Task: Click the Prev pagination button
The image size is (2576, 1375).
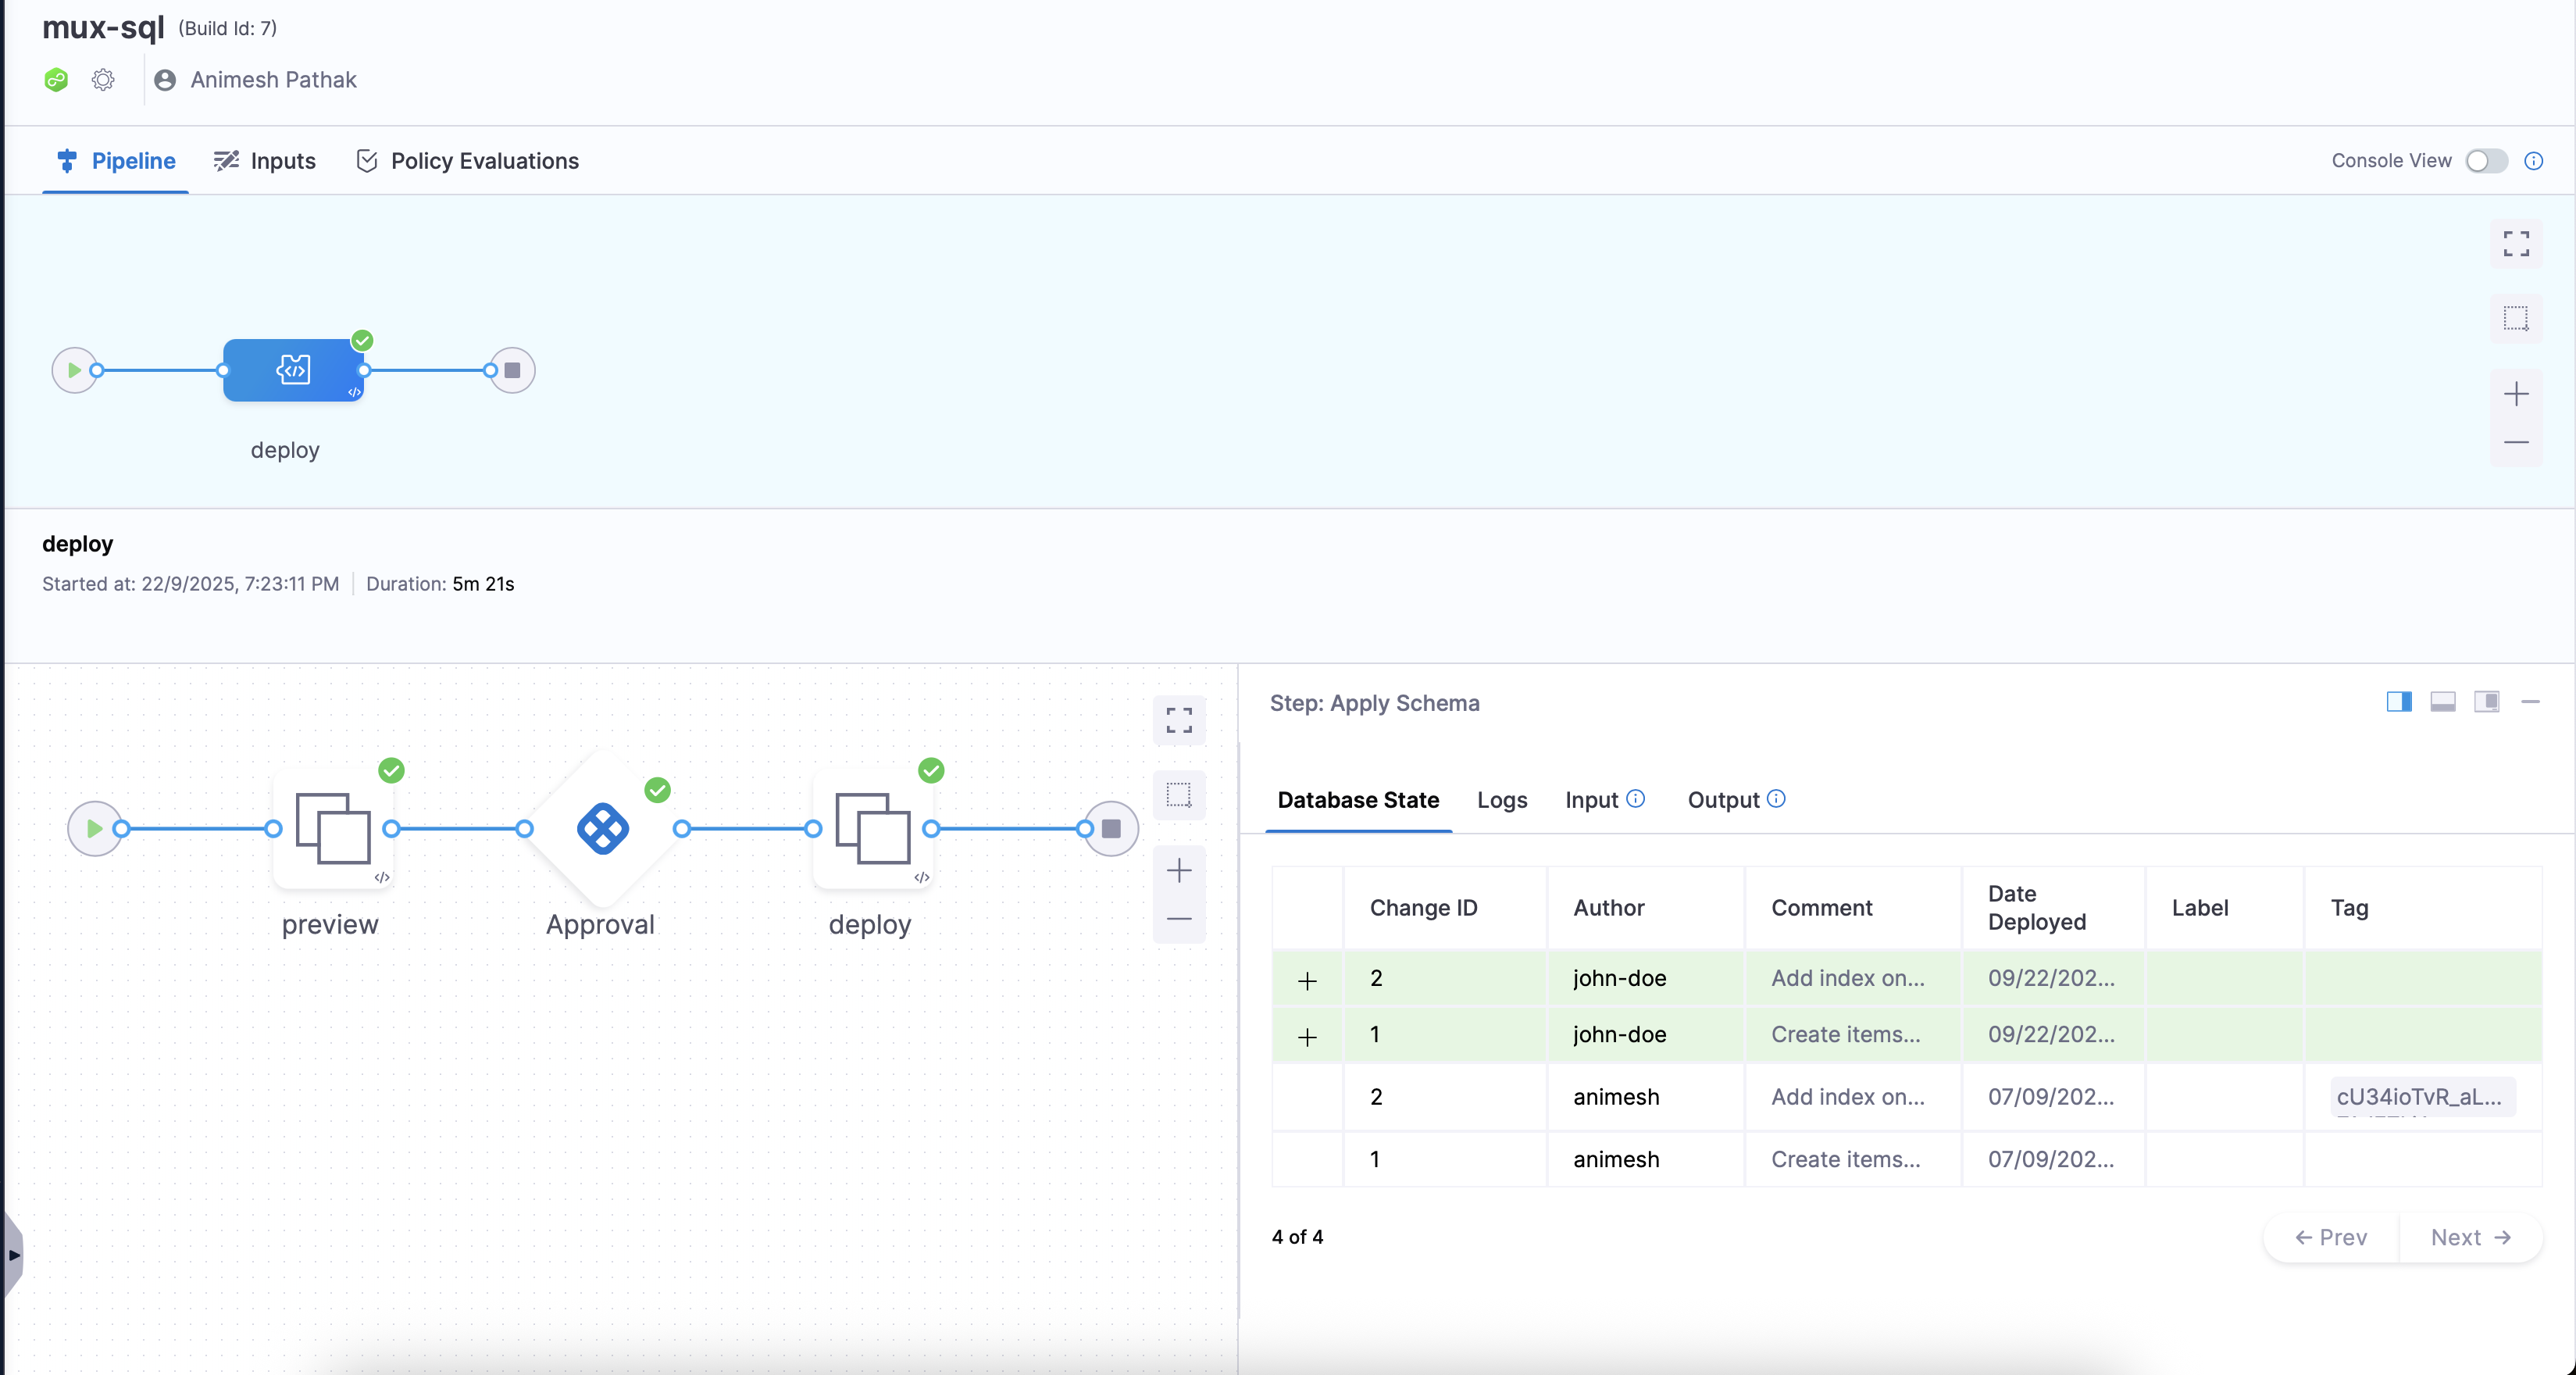Action: pos(2331,1237)
